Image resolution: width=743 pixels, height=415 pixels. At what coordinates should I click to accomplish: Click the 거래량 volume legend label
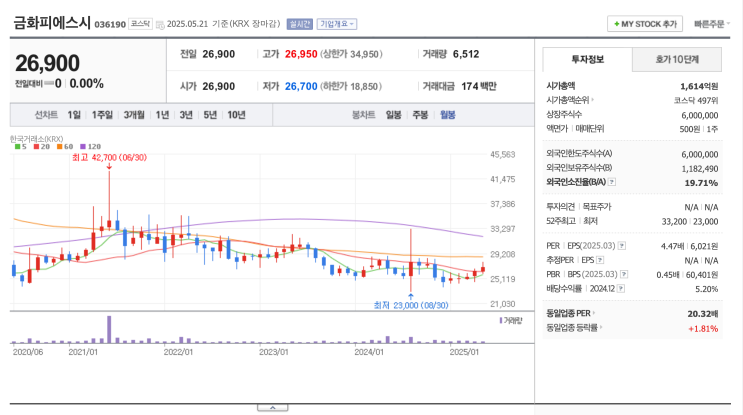511,321
